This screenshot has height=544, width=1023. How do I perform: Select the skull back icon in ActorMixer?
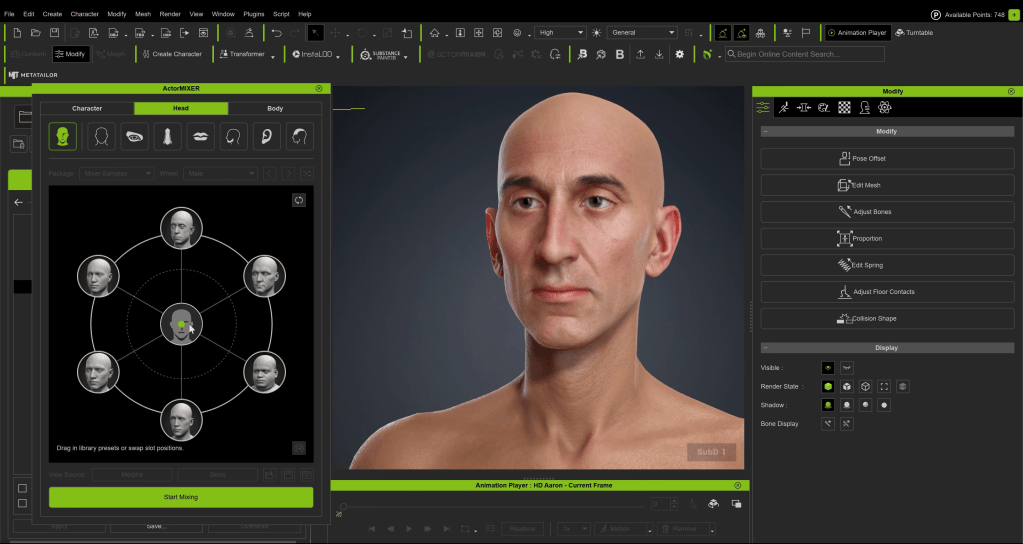[299, 136]
